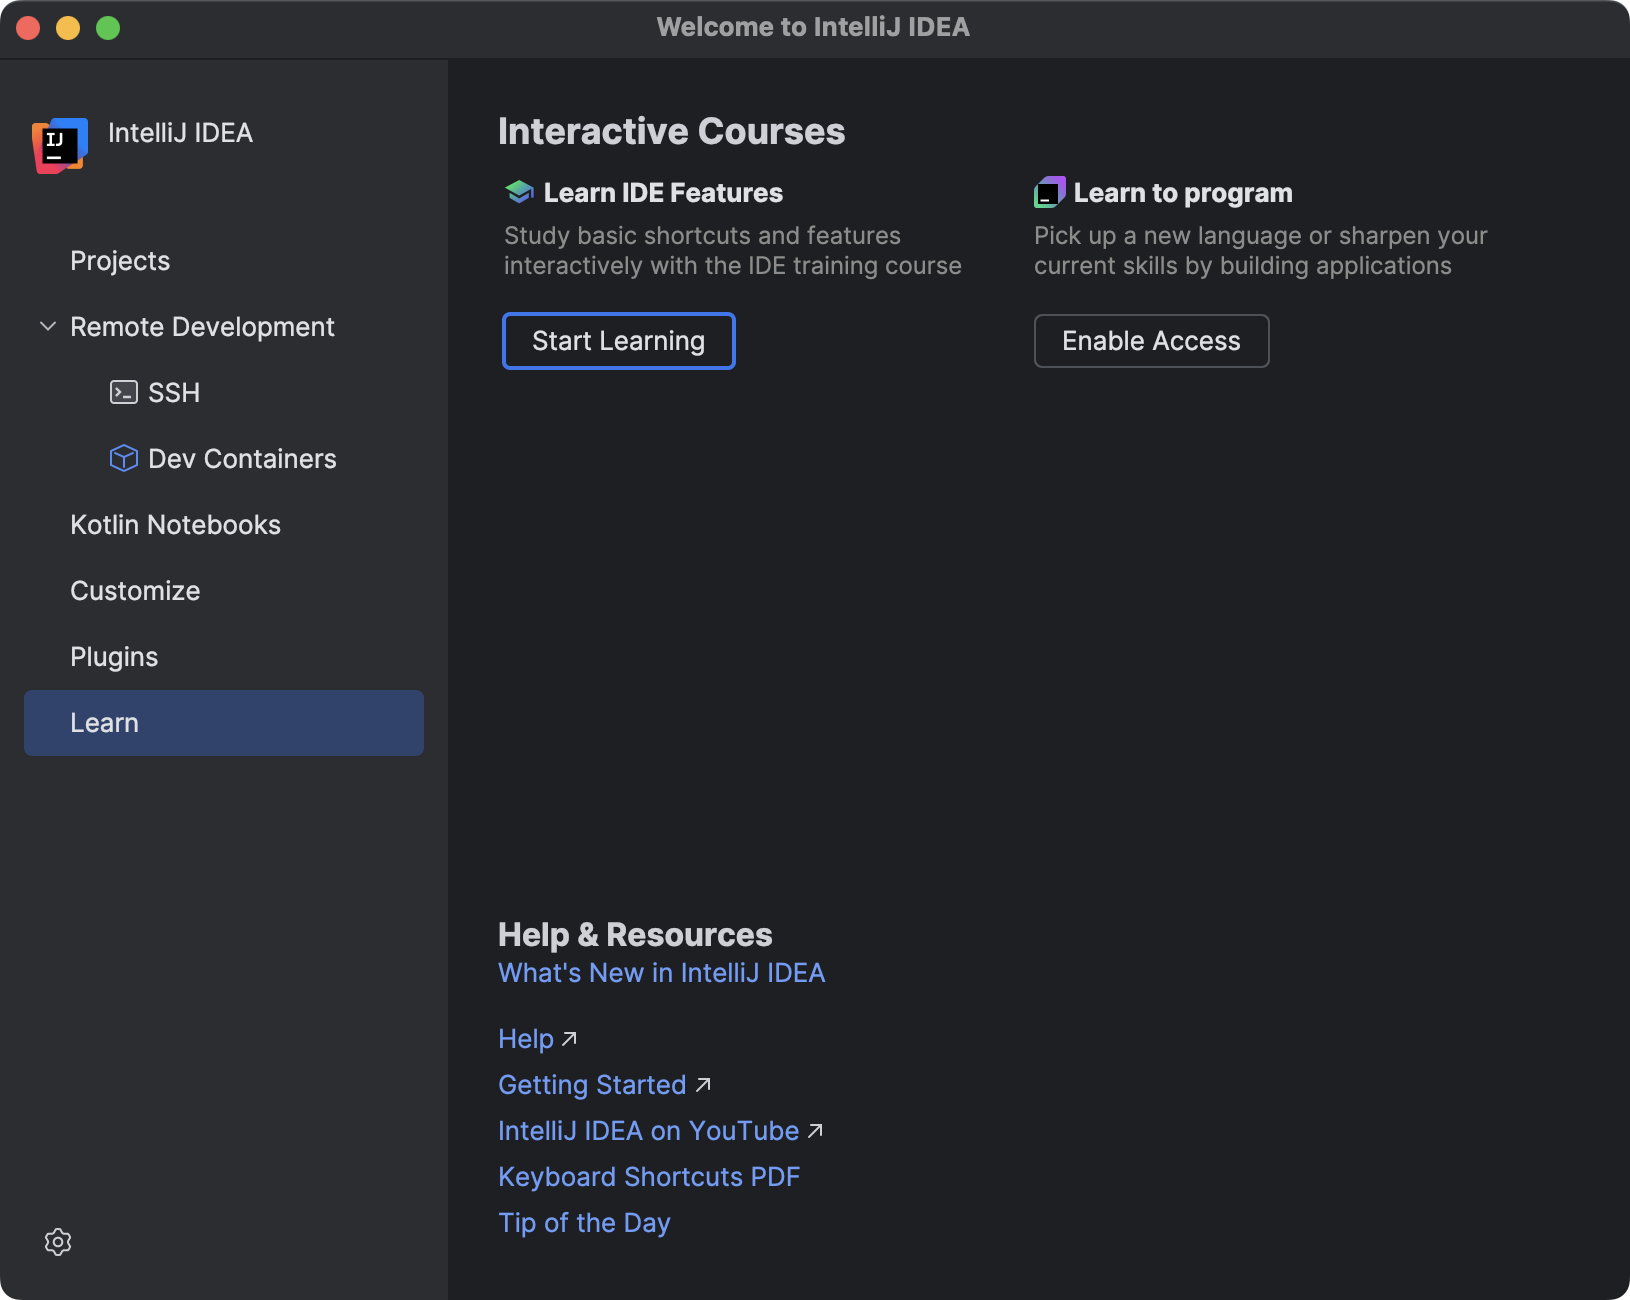
Task: Click the IntelliJ IDEA logo icon
Action: [x=59, y=145]
